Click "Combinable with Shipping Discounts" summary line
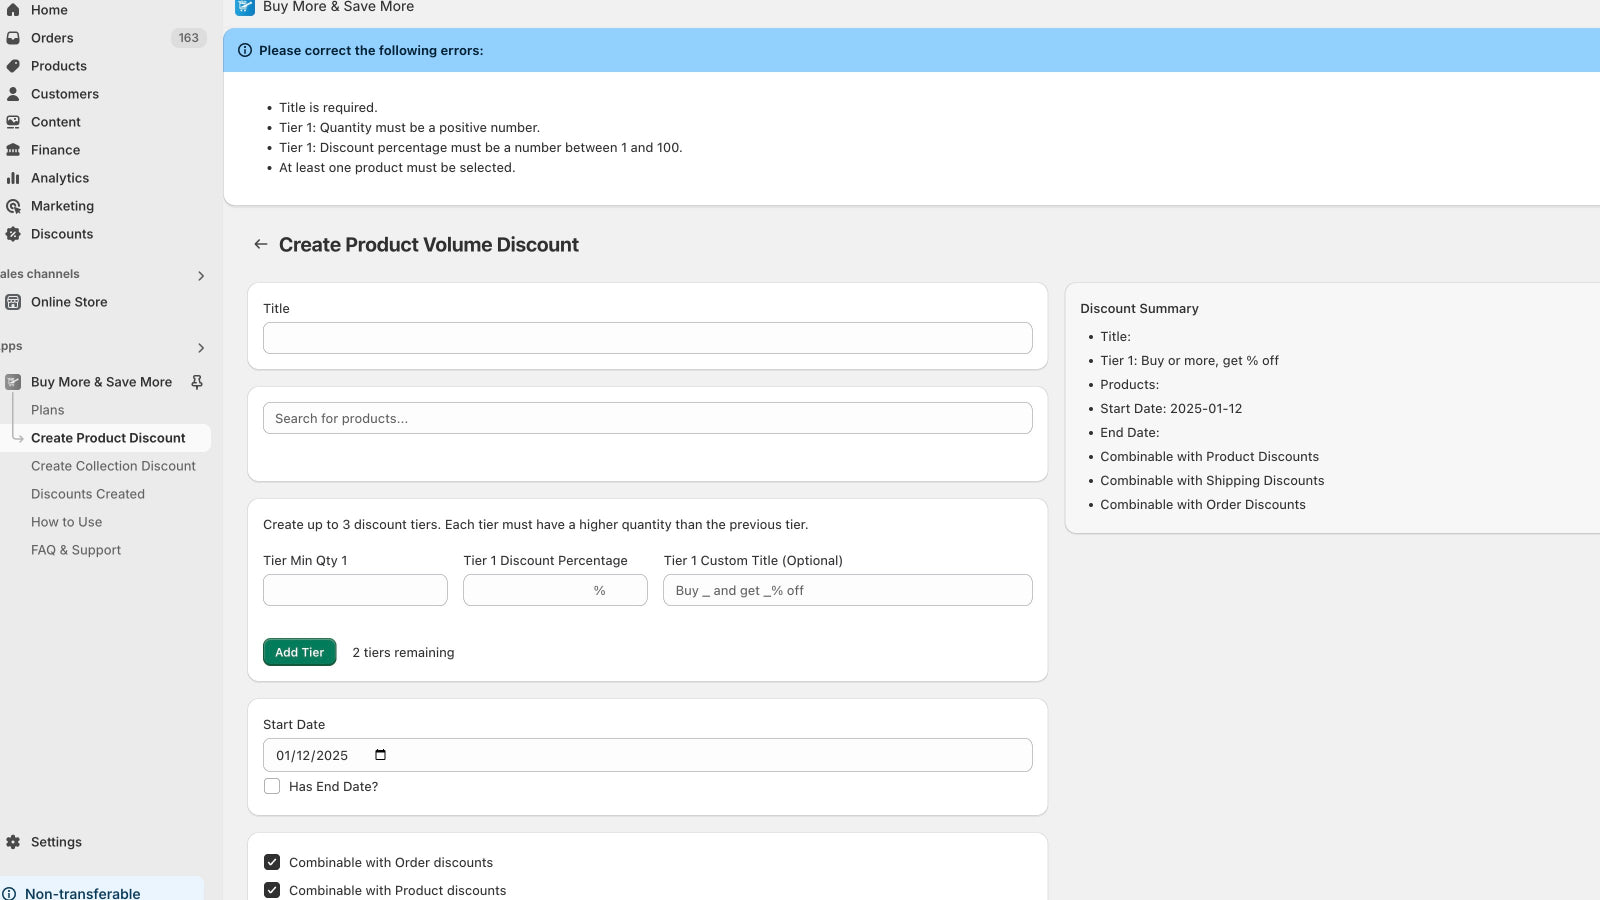 point(1212,480)
